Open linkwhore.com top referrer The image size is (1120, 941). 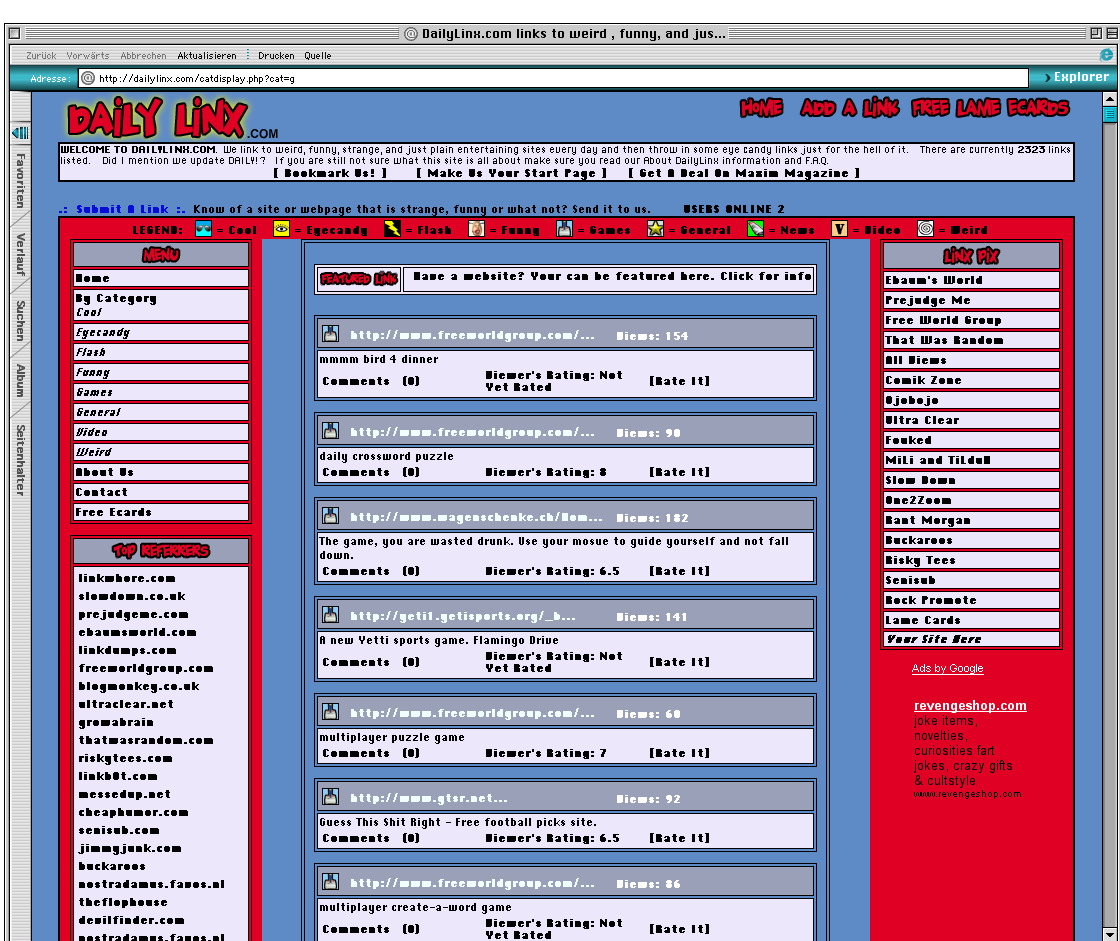[126, 578]
